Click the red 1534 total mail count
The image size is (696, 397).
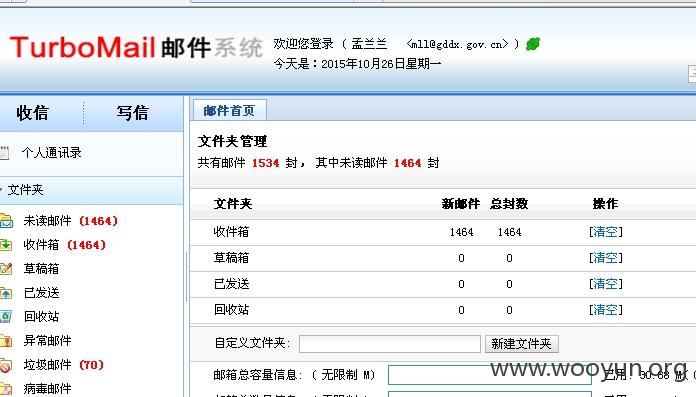pyautogui.click(x=265, y=163)
